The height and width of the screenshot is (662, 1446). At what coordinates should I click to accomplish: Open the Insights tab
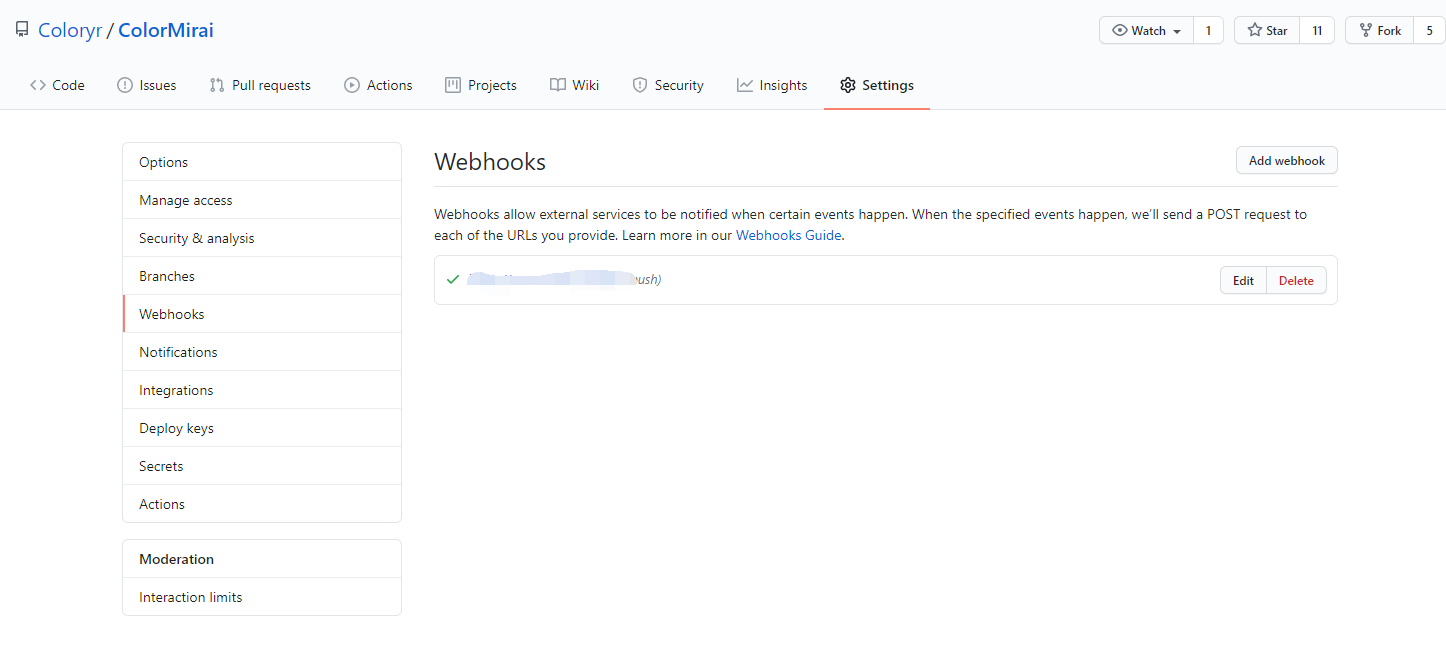(772, 85)
